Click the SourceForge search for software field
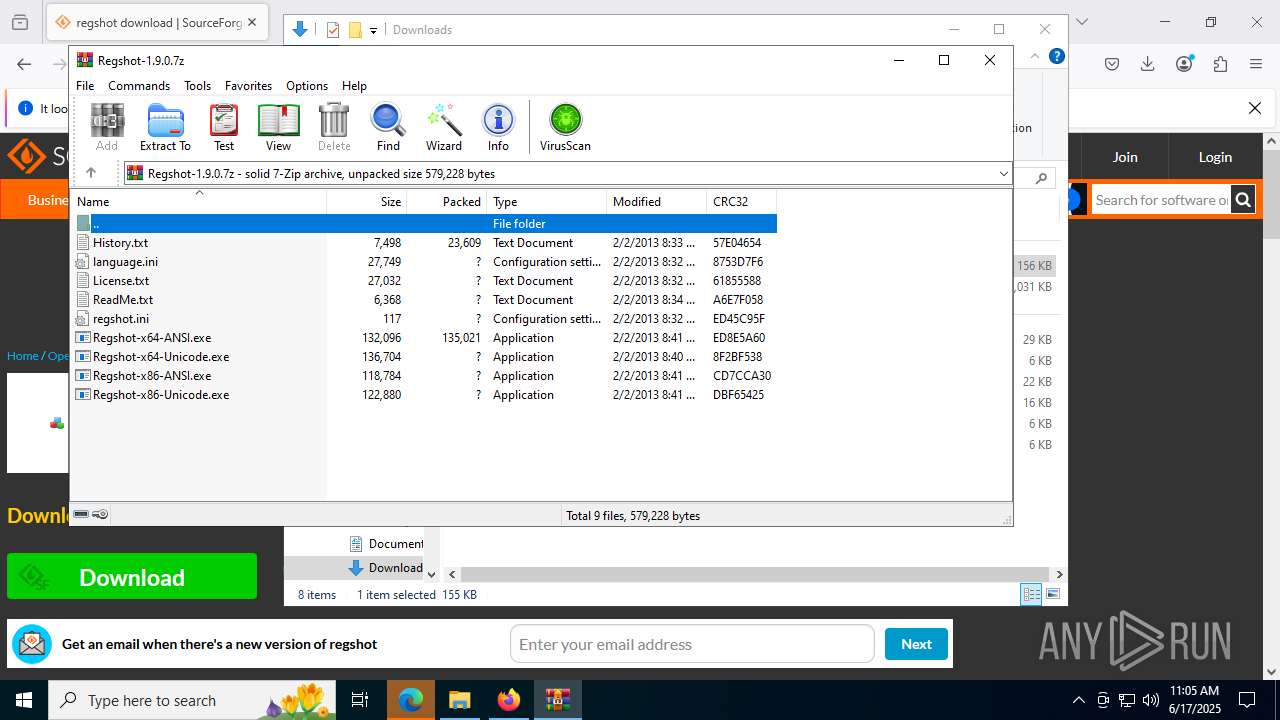 [1160, 200]
